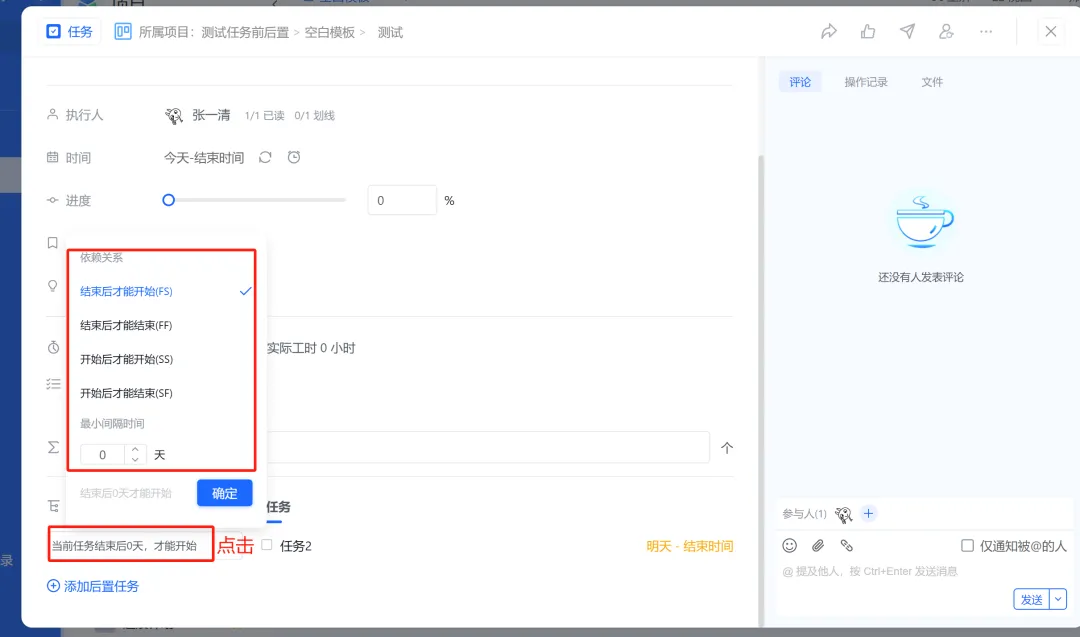Switch to the 评论 tab
This screenshot has height=637, width=1080.
800,82
